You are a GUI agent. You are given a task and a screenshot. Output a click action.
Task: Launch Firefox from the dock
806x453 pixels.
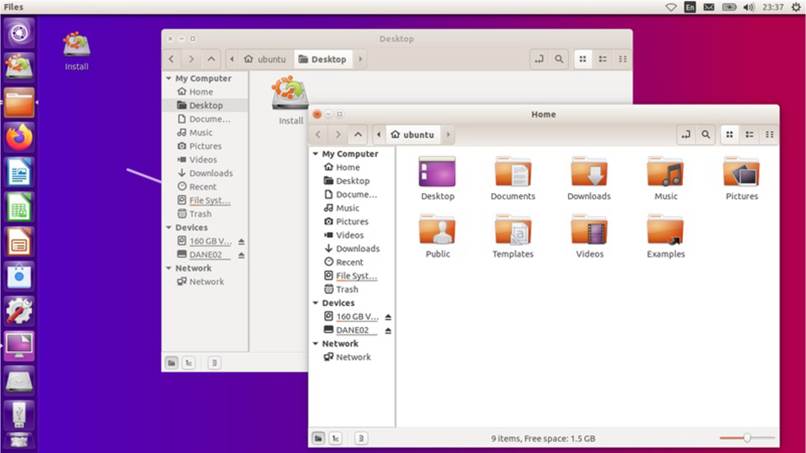(19, 137)
